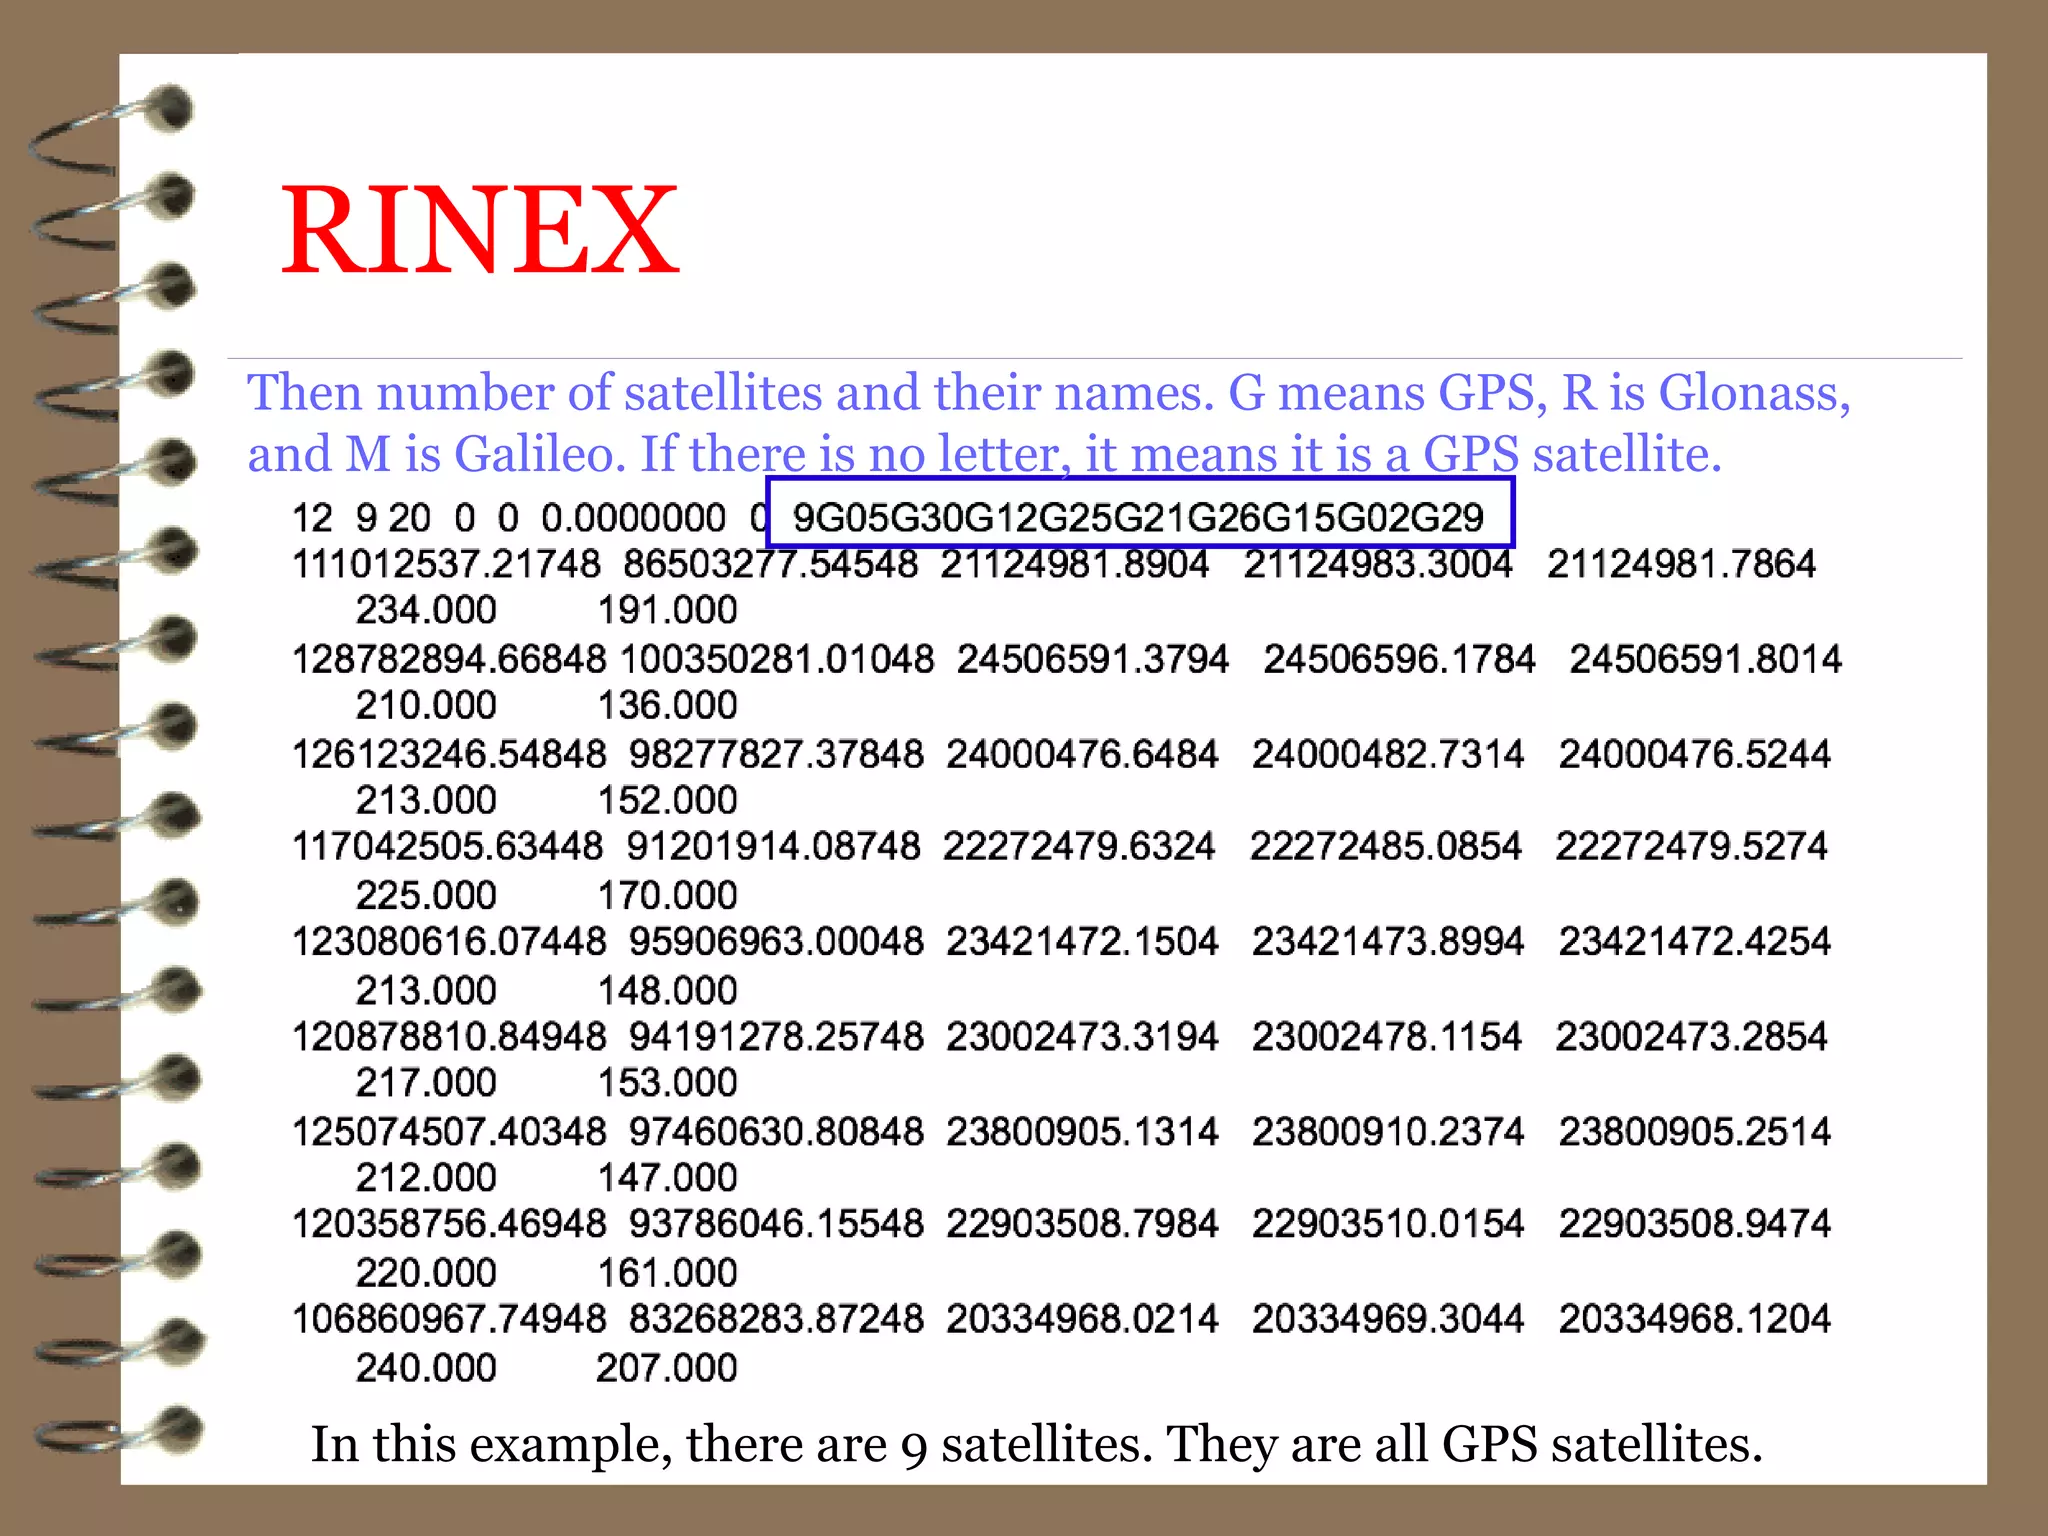The height and width of the screenshot is (1536, 2048).
Task: Click the value 24506596.1784
Action: (1399, 659)
